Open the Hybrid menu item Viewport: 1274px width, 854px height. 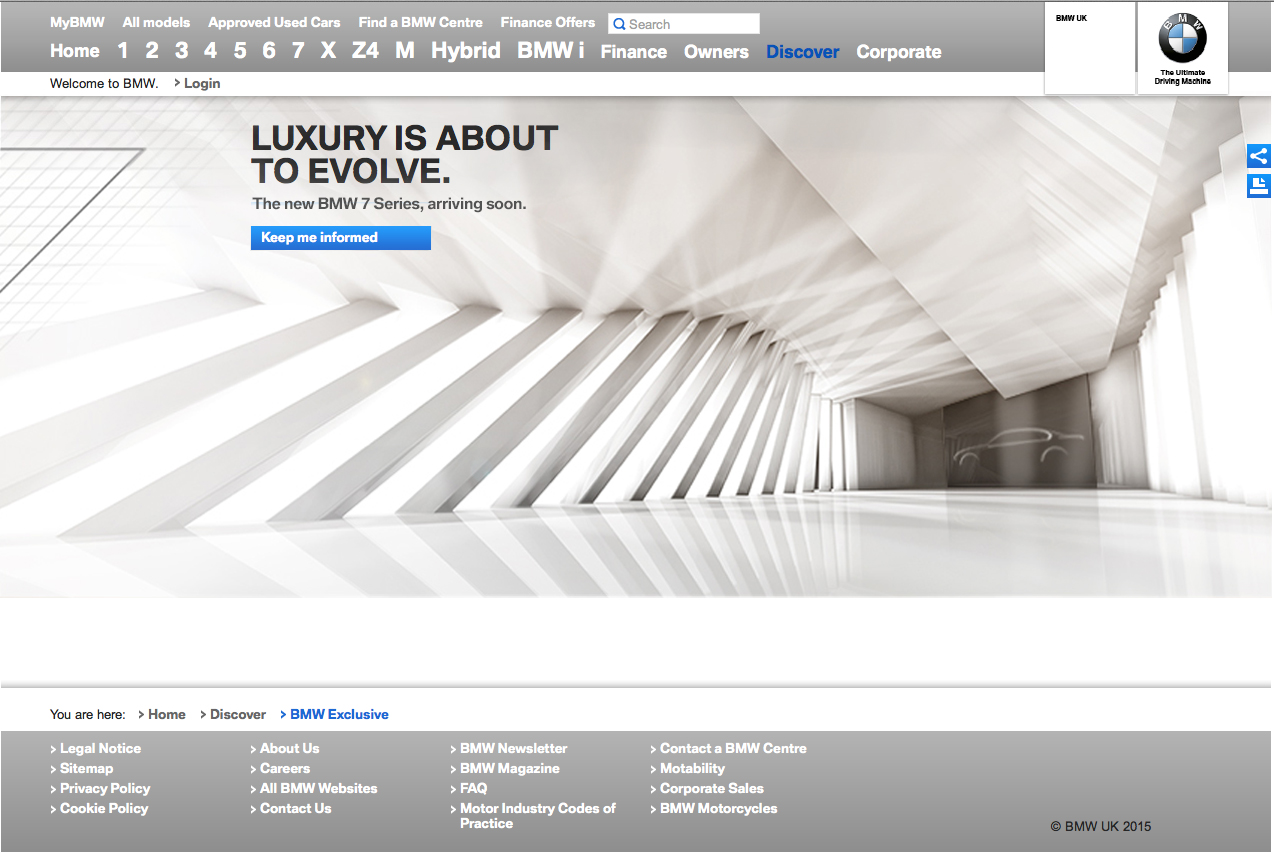coord(466,51)
